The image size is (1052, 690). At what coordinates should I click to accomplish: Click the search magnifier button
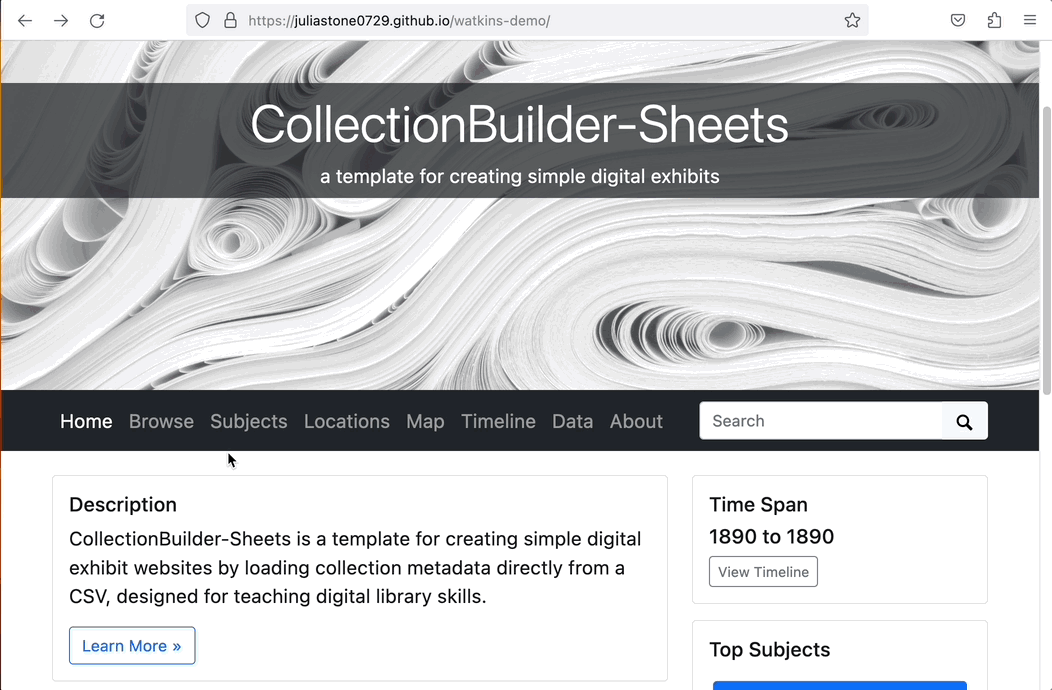(x=964, y=421)
